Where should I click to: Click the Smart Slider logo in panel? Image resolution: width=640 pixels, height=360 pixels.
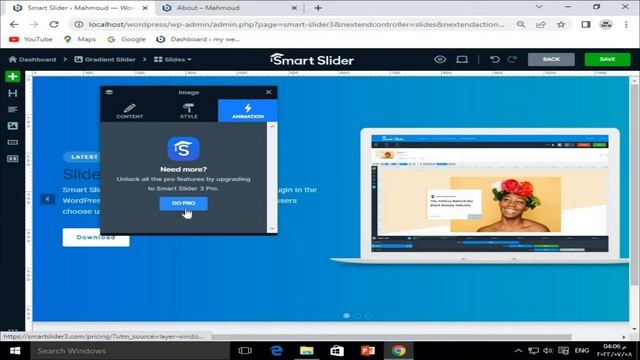pos(183,149)
